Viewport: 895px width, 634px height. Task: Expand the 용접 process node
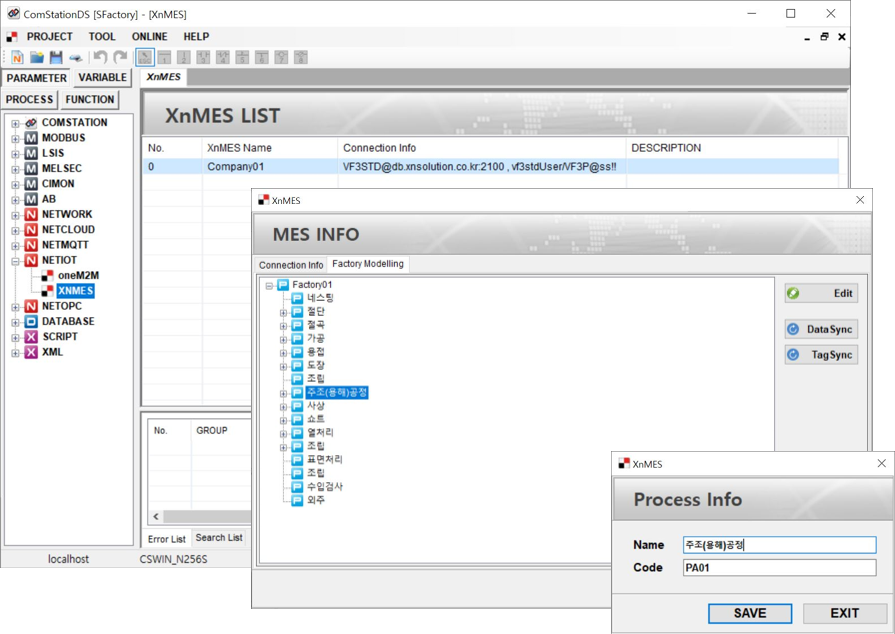[x=283, y=353]
